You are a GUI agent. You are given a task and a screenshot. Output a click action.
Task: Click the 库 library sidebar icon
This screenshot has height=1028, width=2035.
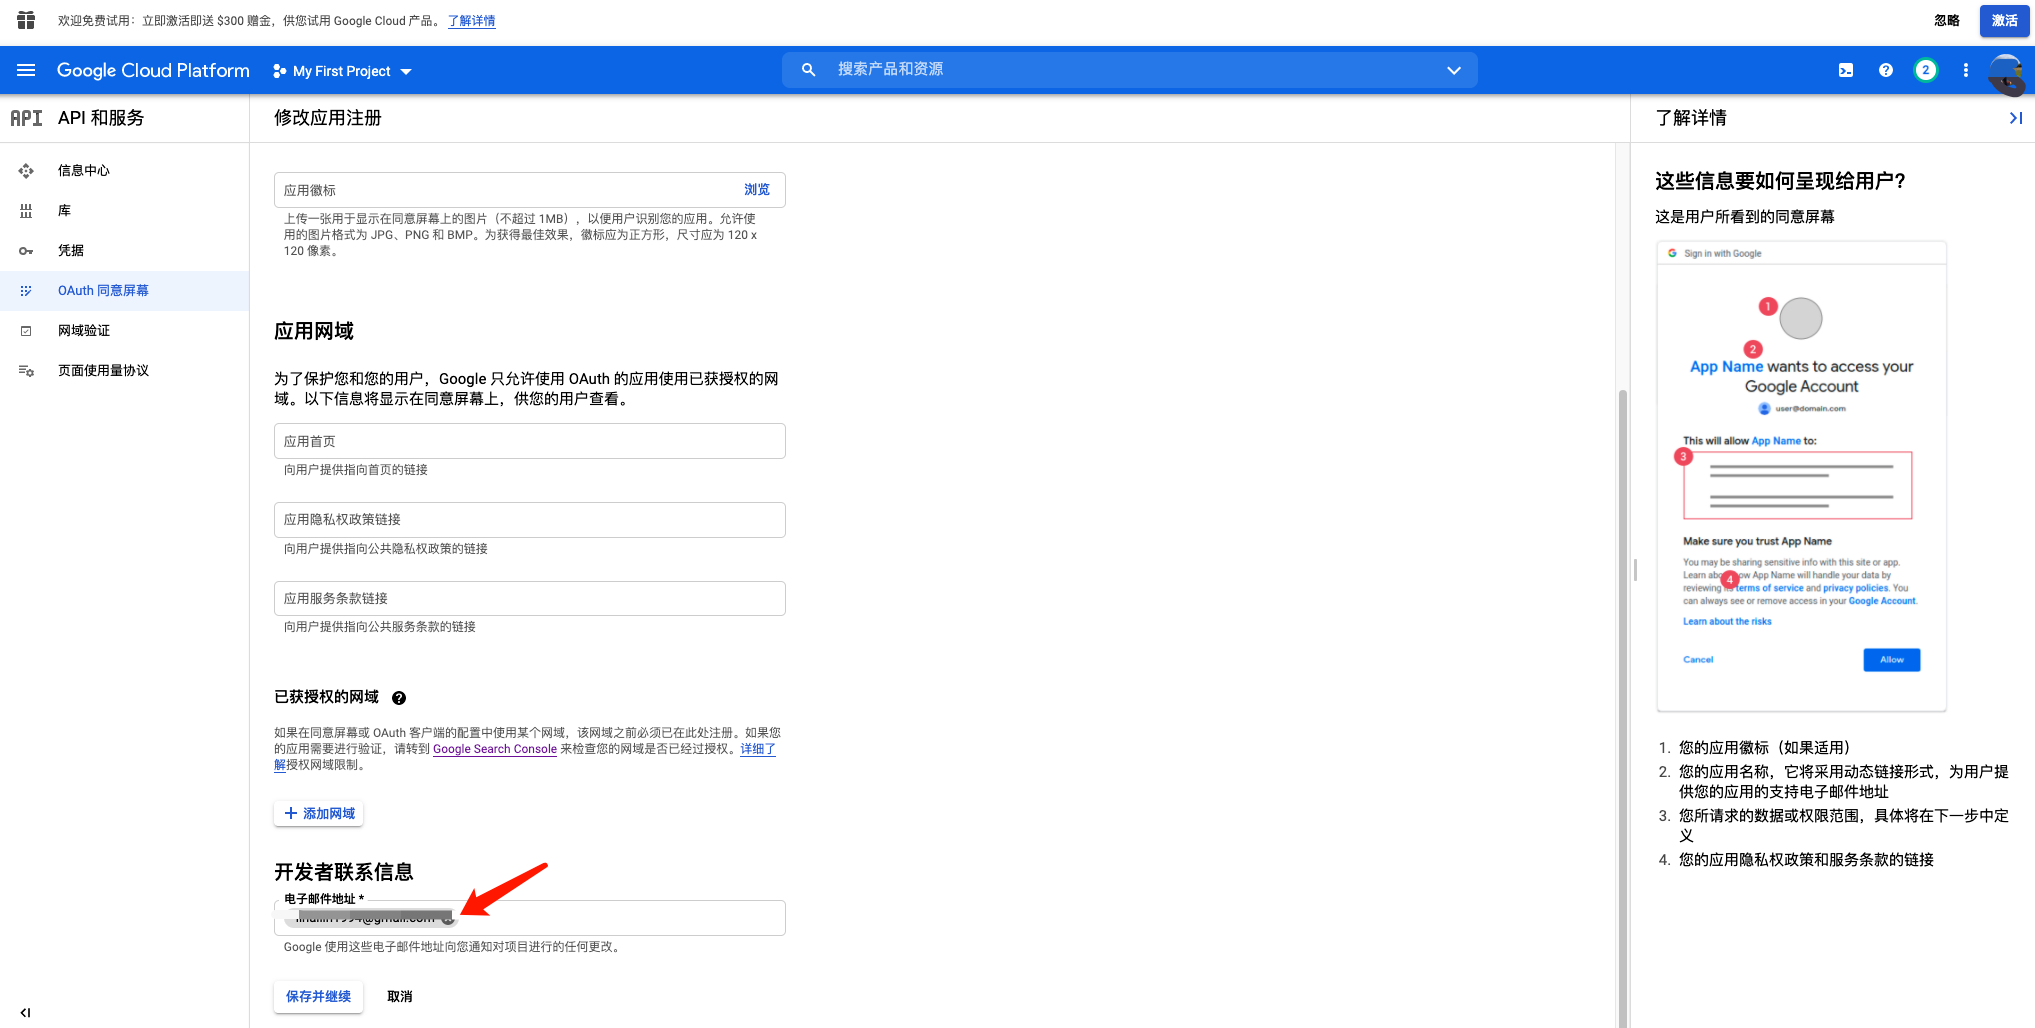tap(26, 211)
